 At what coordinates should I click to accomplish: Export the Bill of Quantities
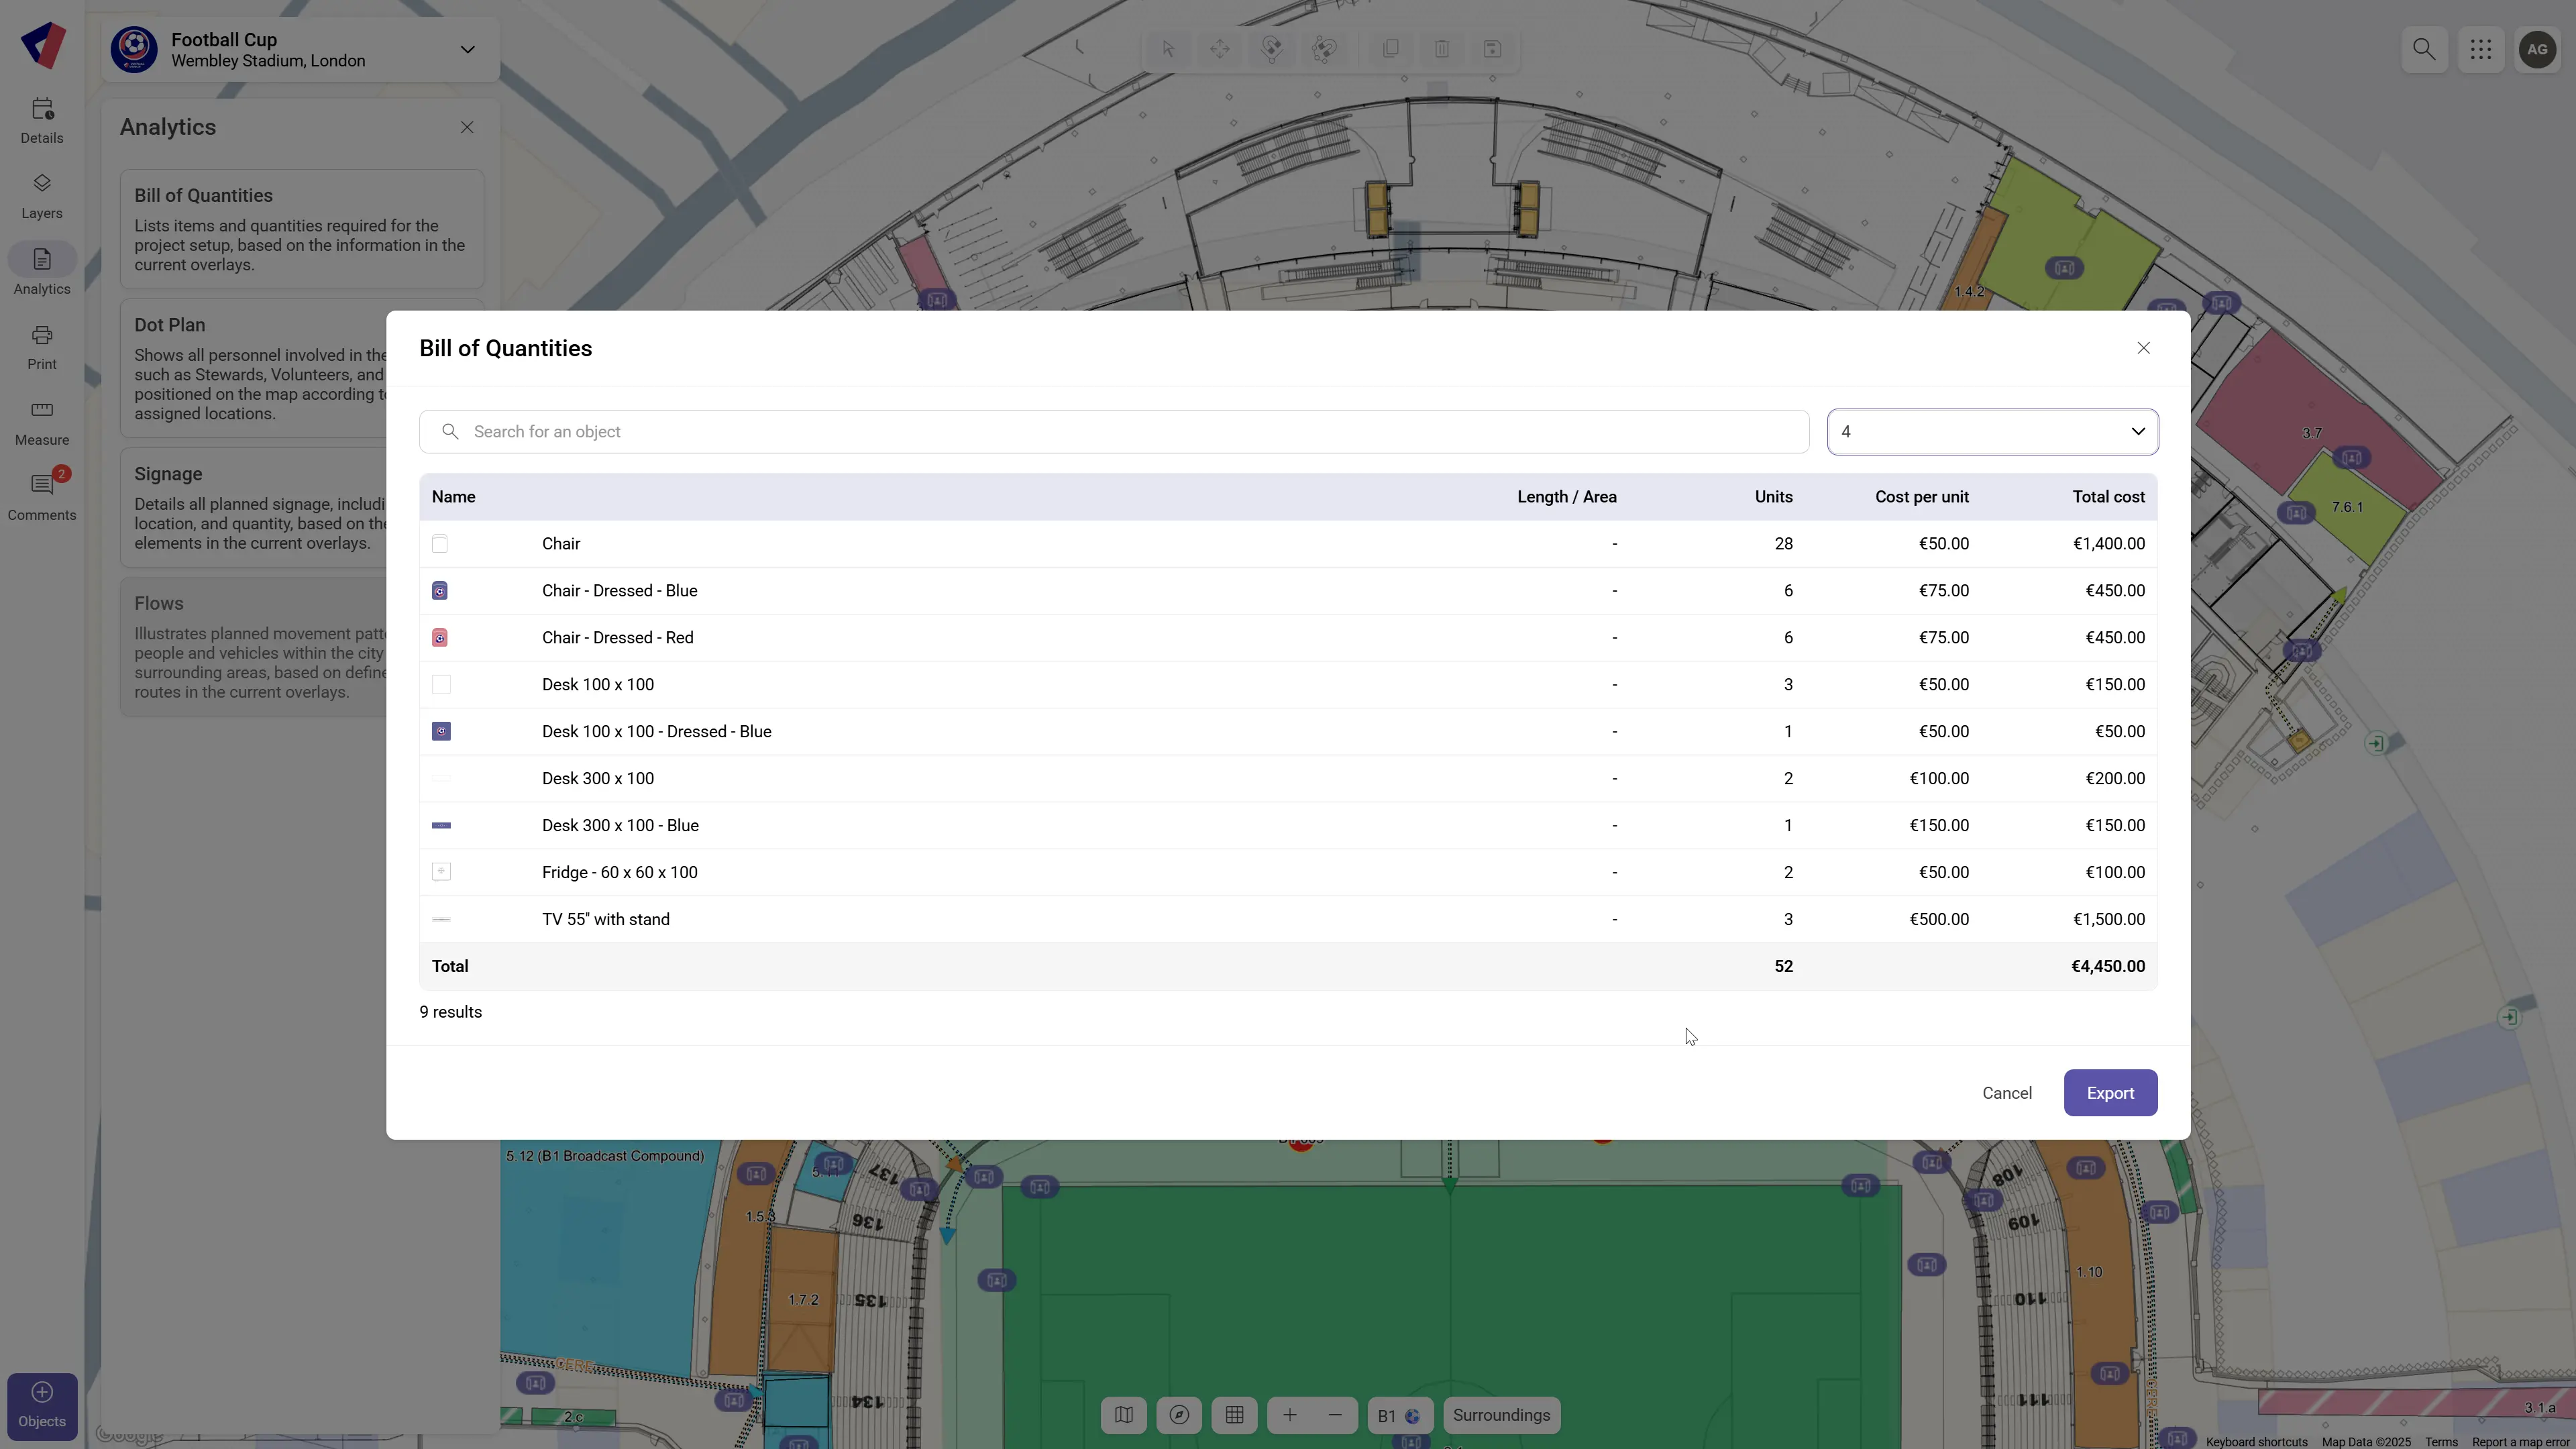point(2109,1092)
